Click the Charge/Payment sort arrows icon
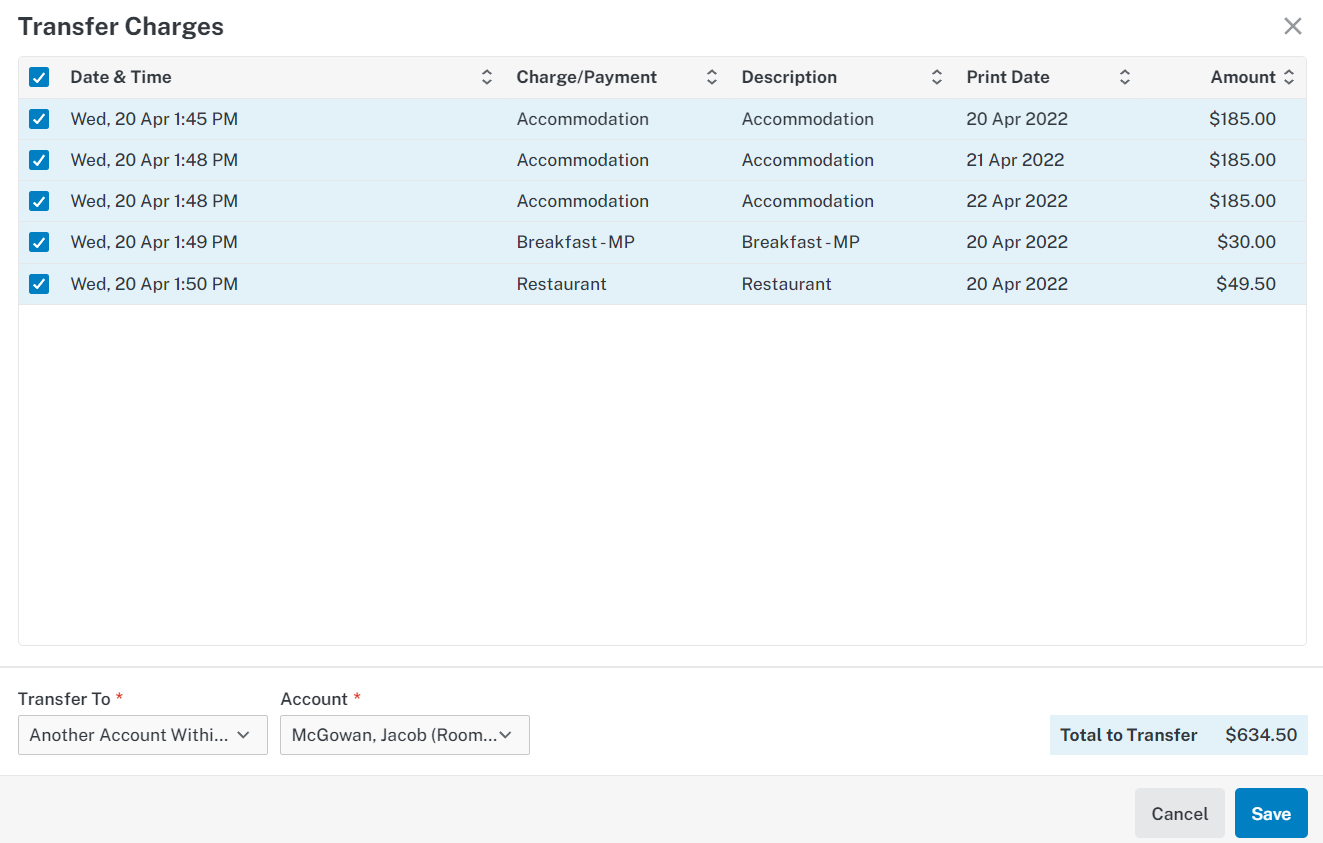This screenshot has width=1323, height=843. click(712, 77)
